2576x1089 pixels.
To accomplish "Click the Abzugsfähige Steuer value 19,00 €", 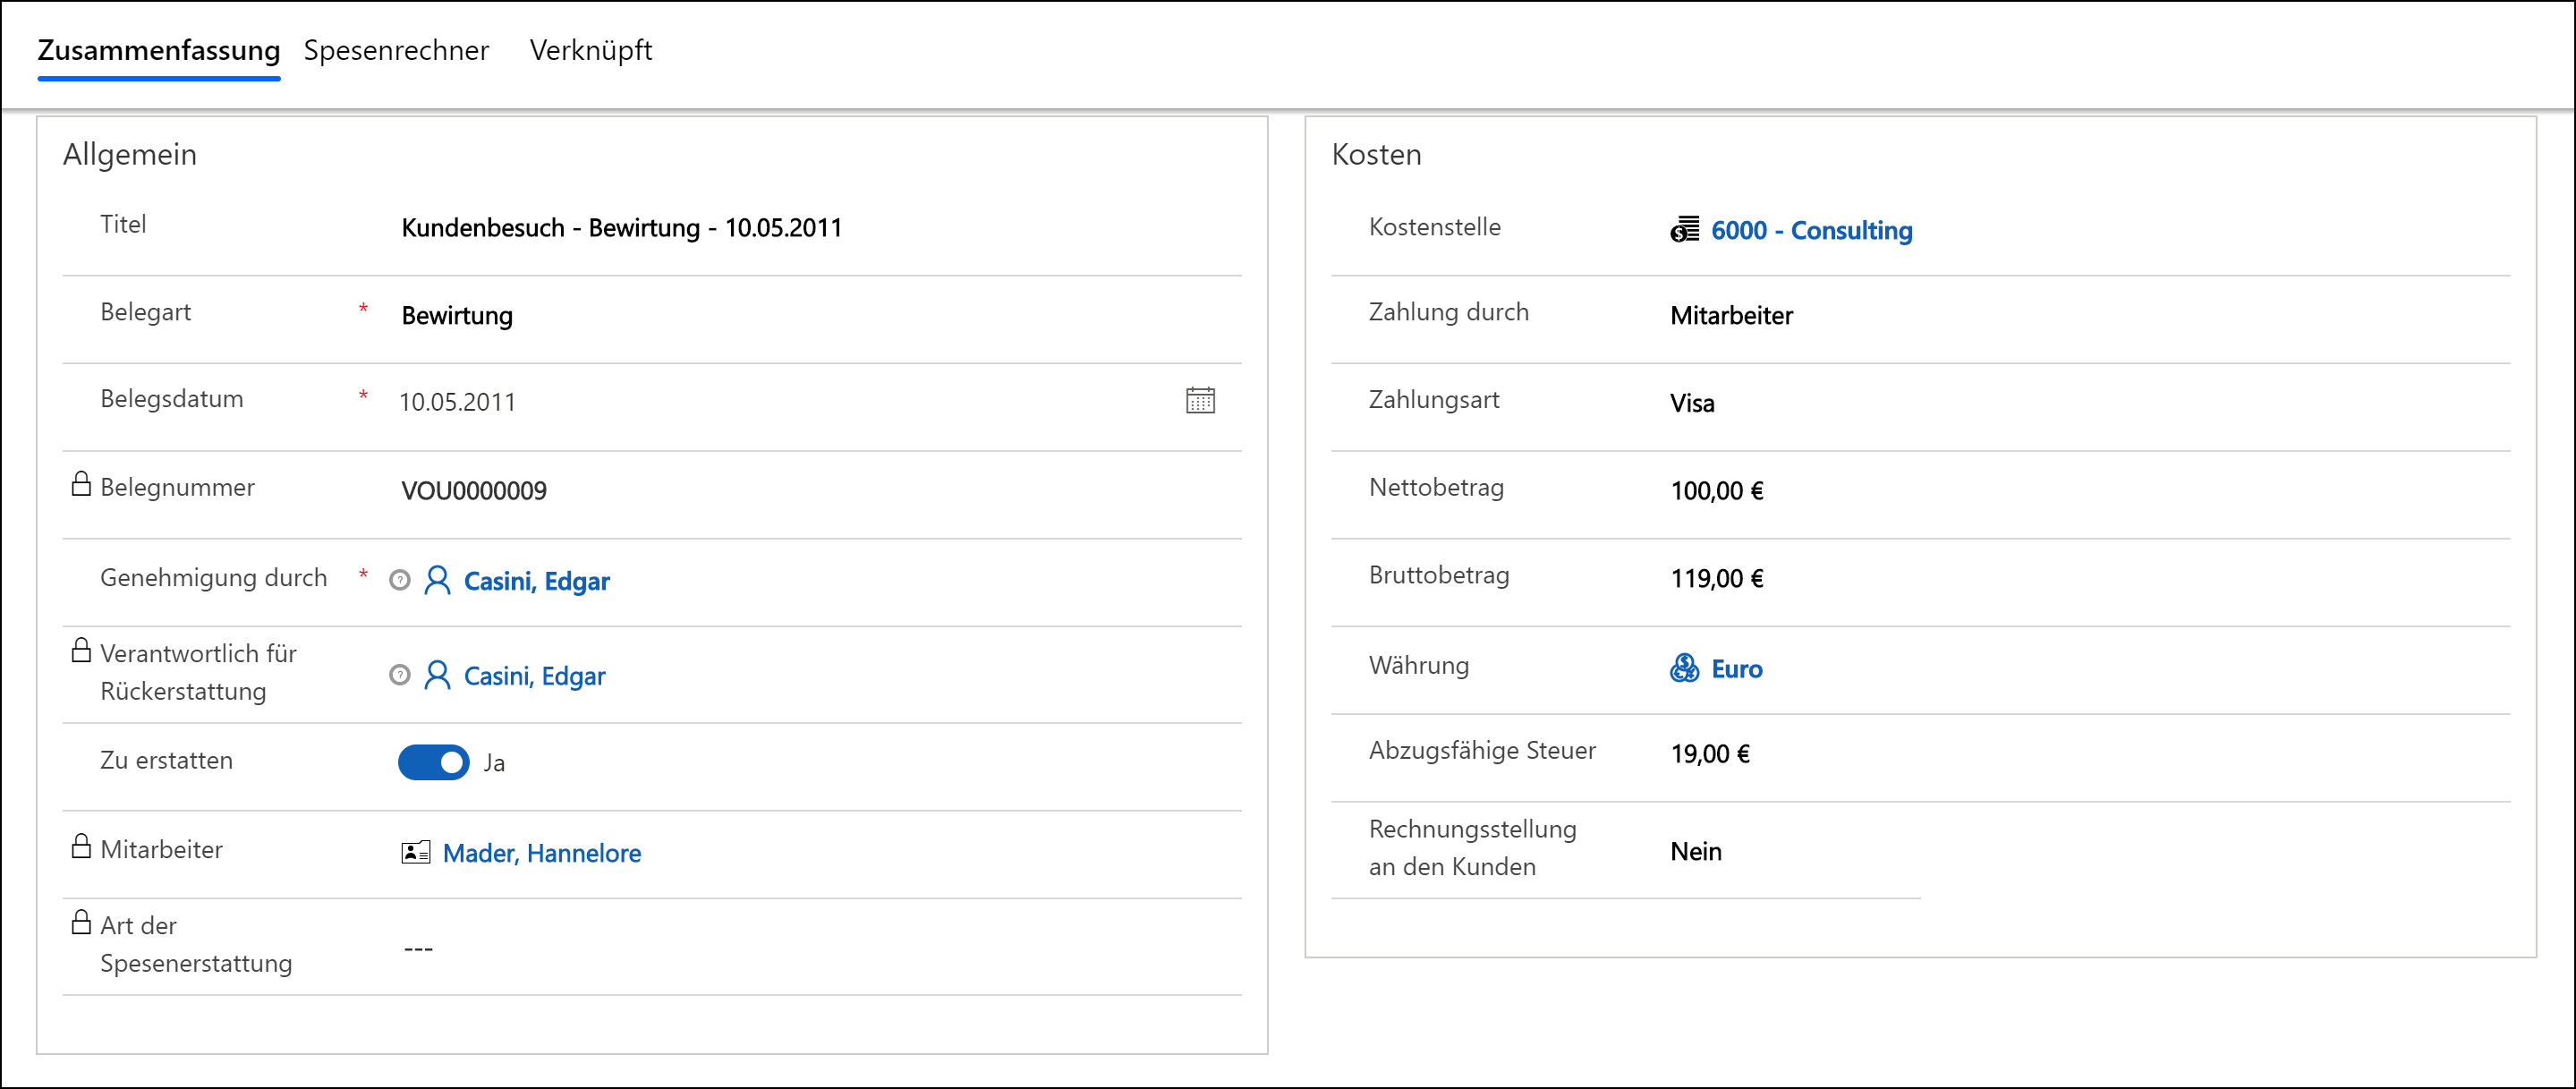I will tap(1710, 754).
